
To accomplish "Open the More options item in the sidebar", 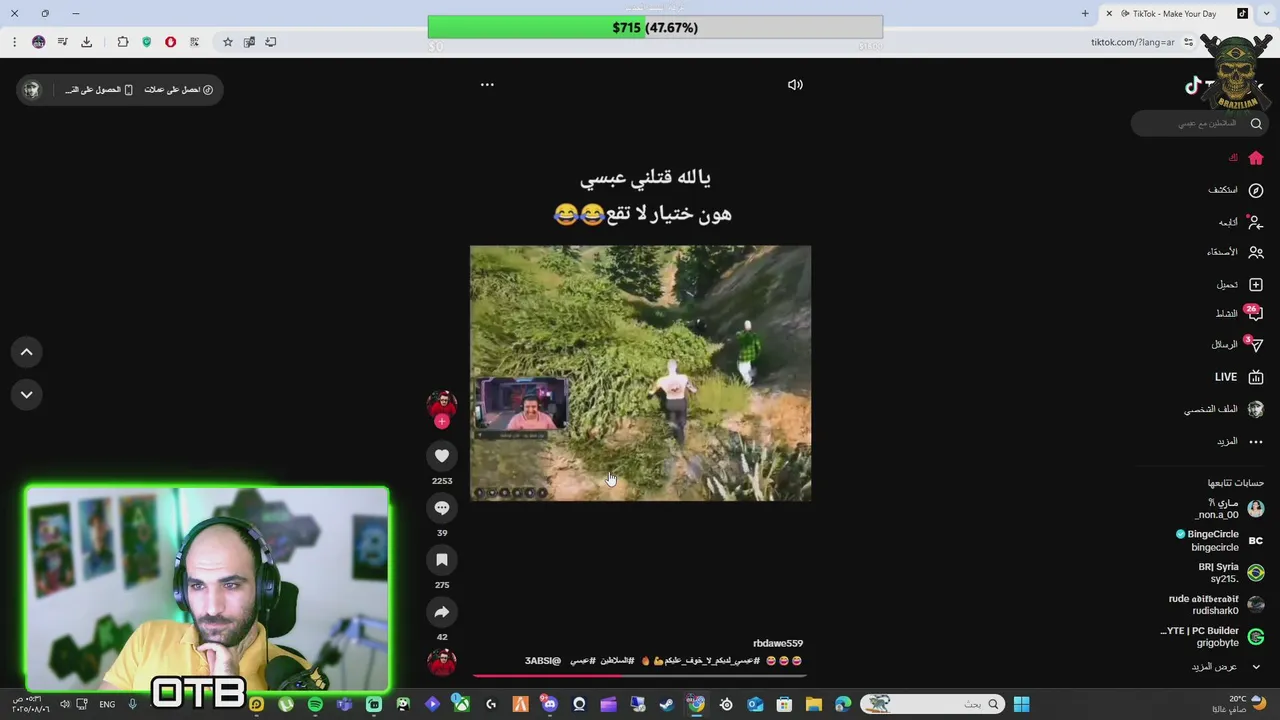I will pos(1240,441).
